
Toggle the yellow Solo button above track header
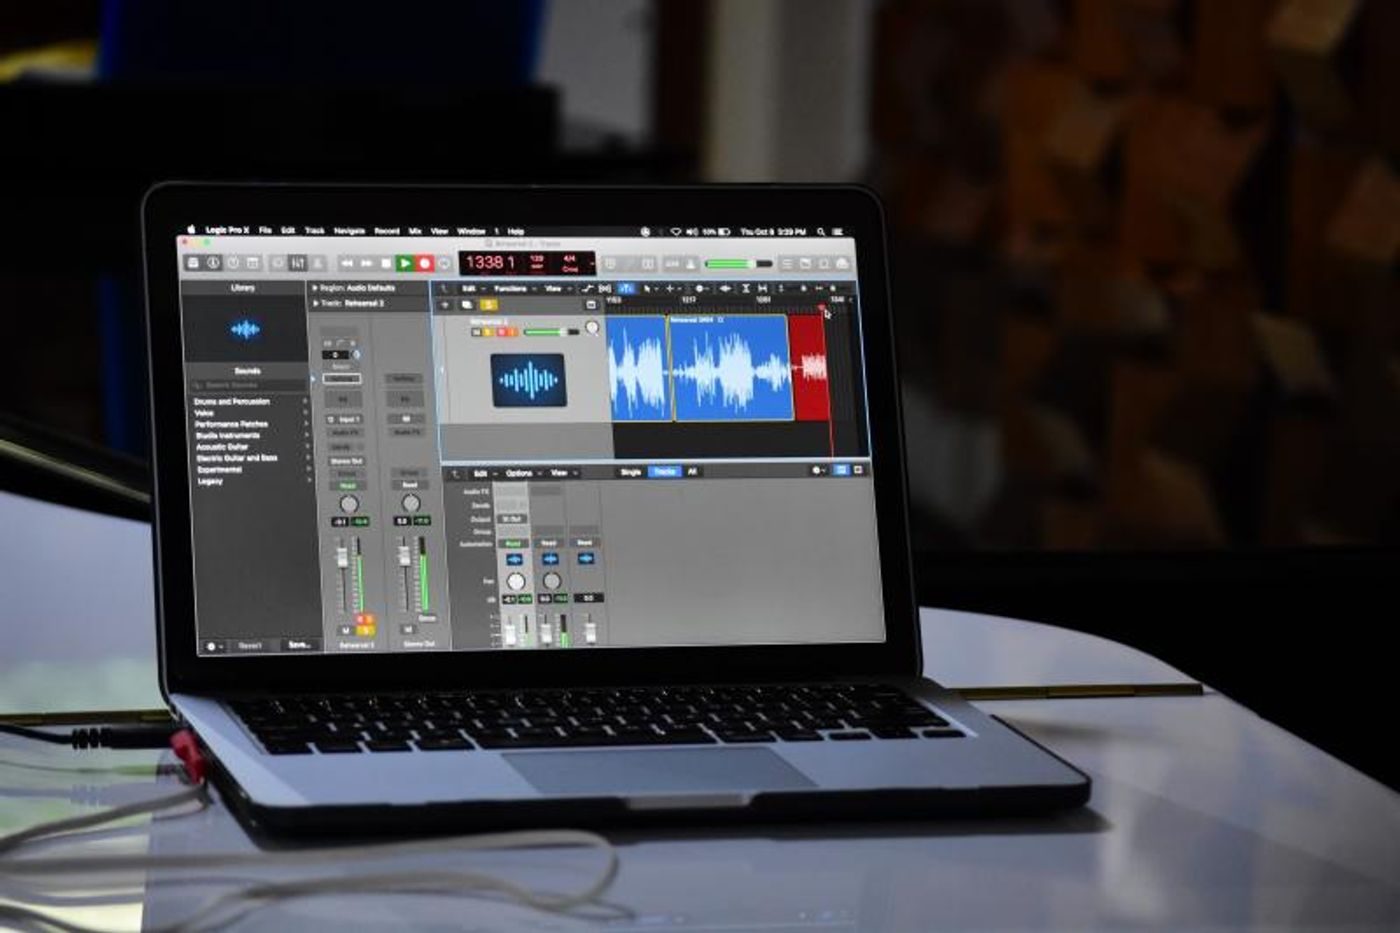(488, 305)
